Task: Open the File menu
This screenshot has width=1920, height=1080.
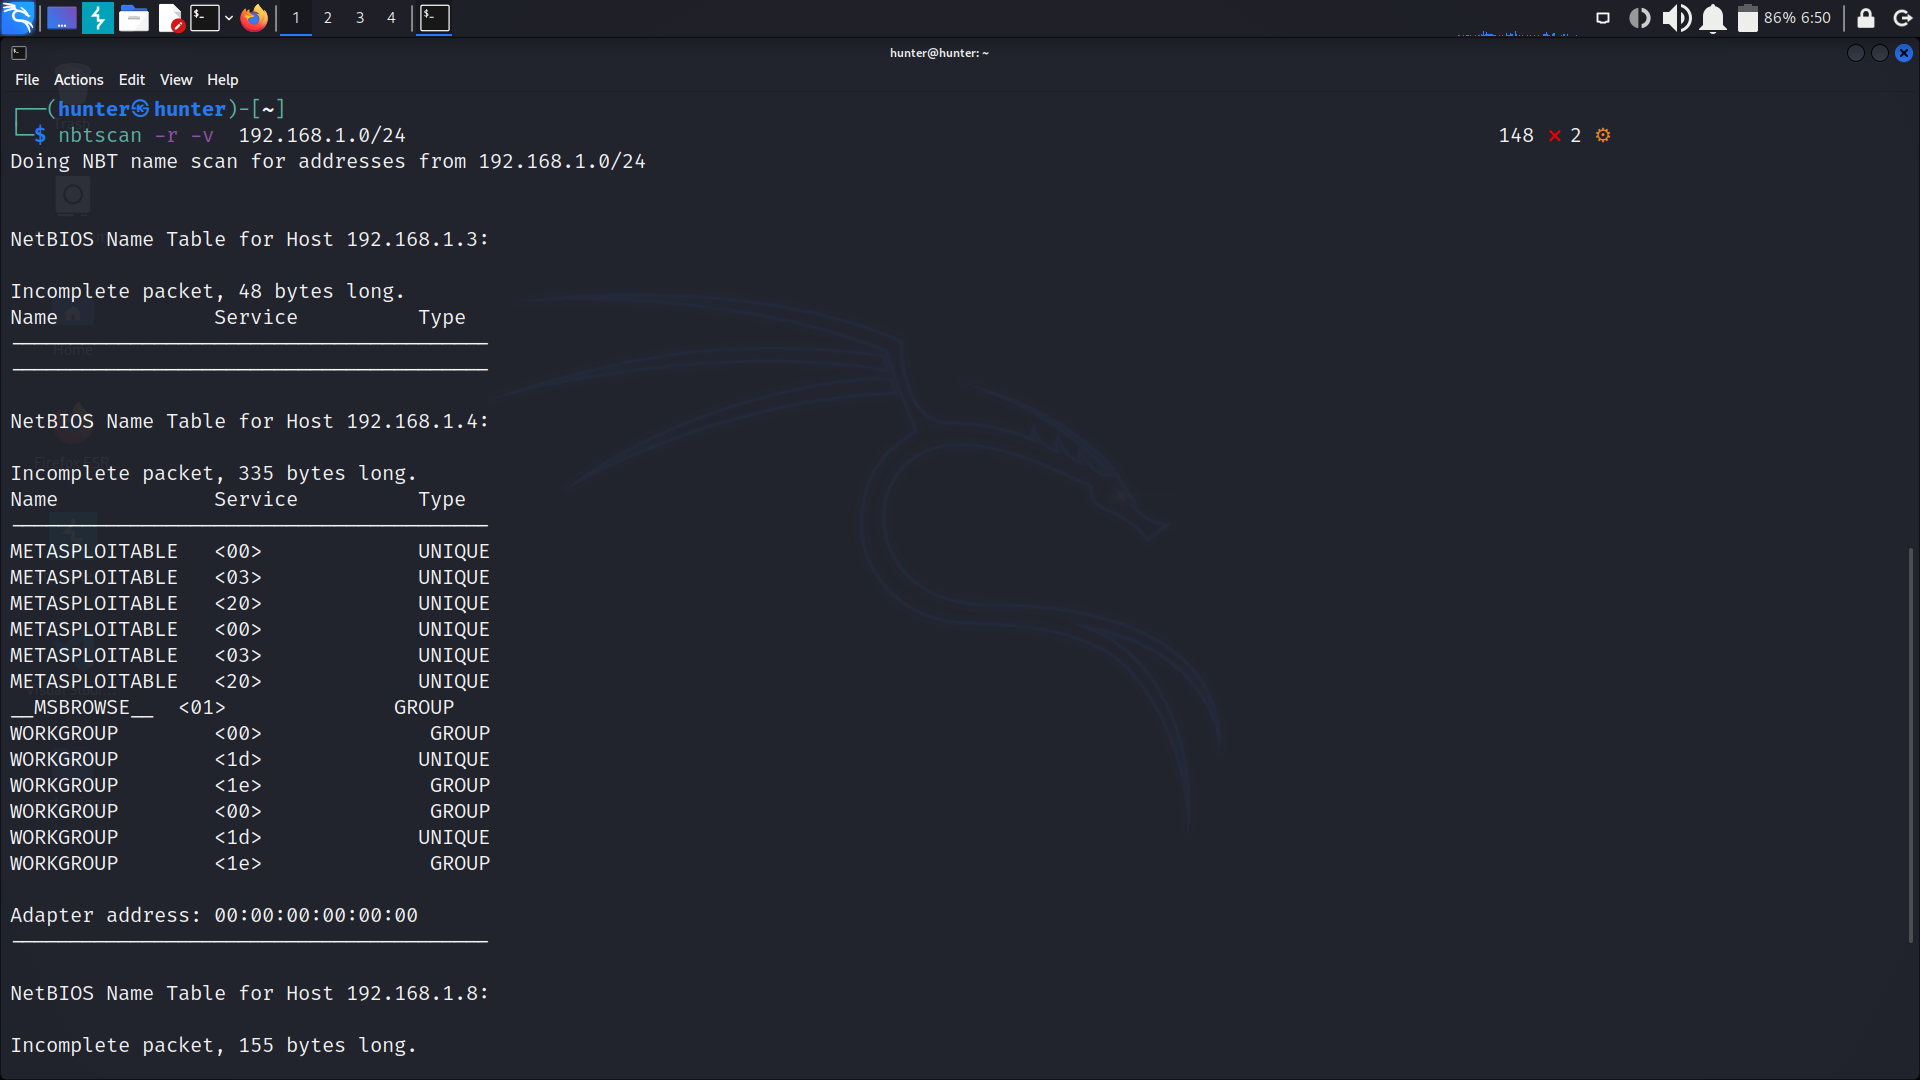Action: coord(27,80)
